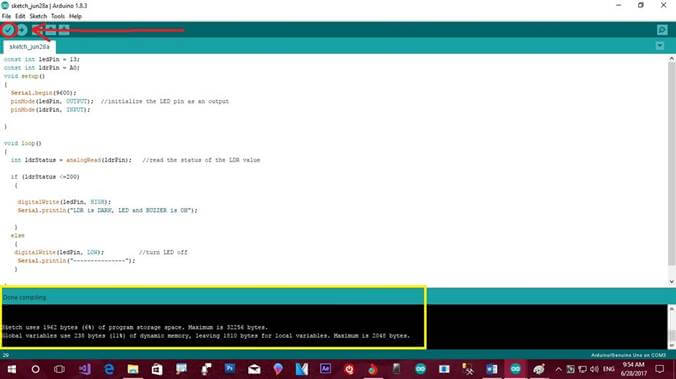Click the 'void setup()' line

25,76
